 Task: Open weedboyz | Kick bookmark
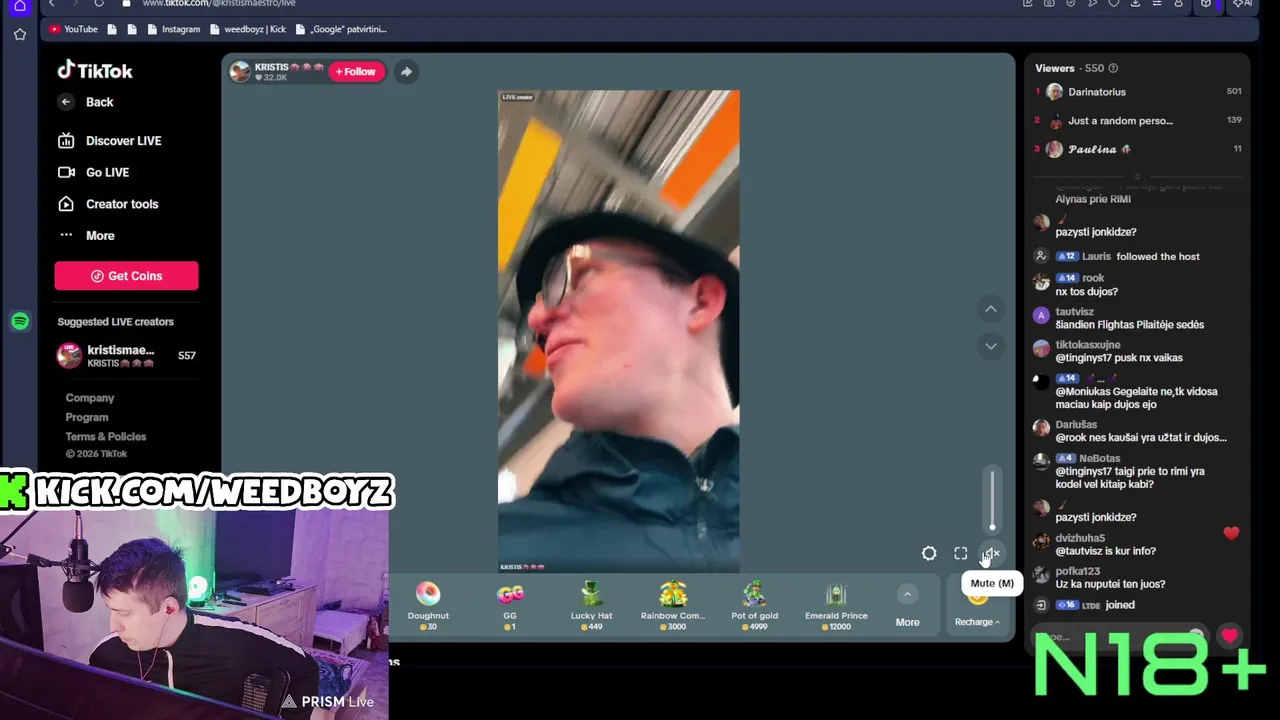pyautogui.click(x=248, y=29)
